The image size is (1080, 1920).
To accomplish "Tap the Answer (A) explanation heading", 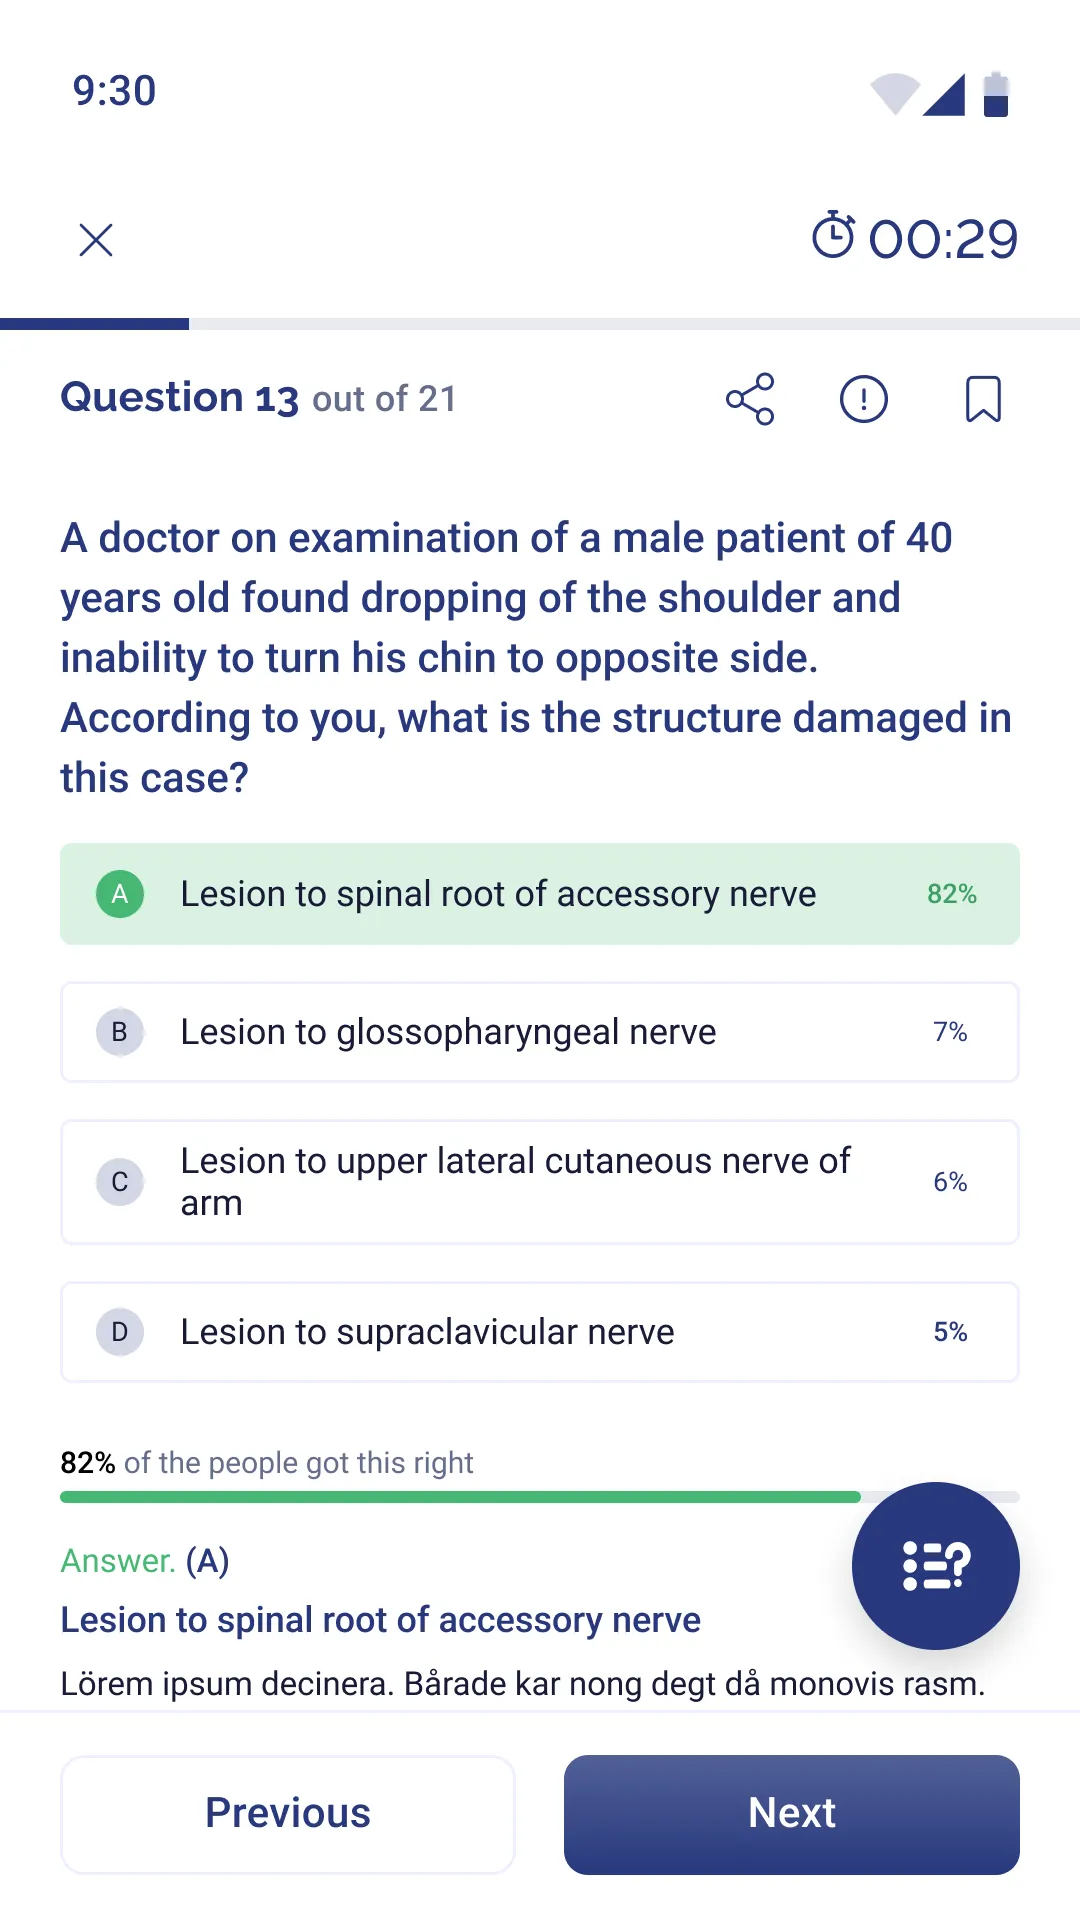I will tap(145, 1560).
